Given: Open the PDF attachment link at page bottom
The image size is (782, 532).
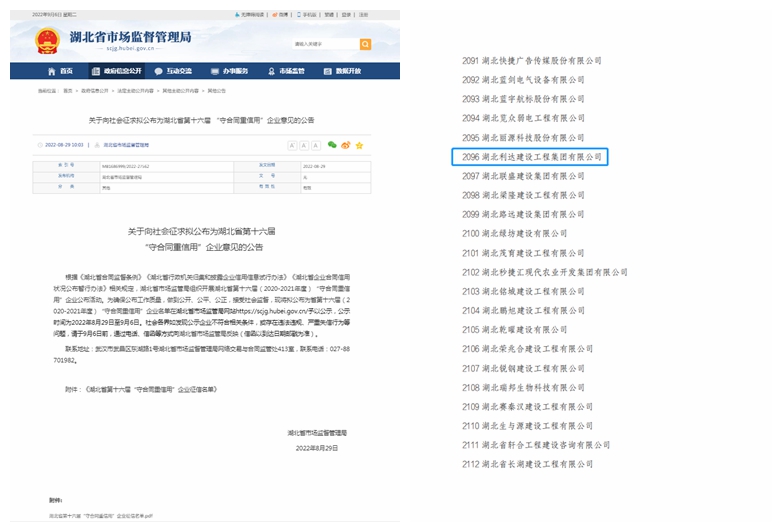Looking at the screenshot, I should [101, 516].
